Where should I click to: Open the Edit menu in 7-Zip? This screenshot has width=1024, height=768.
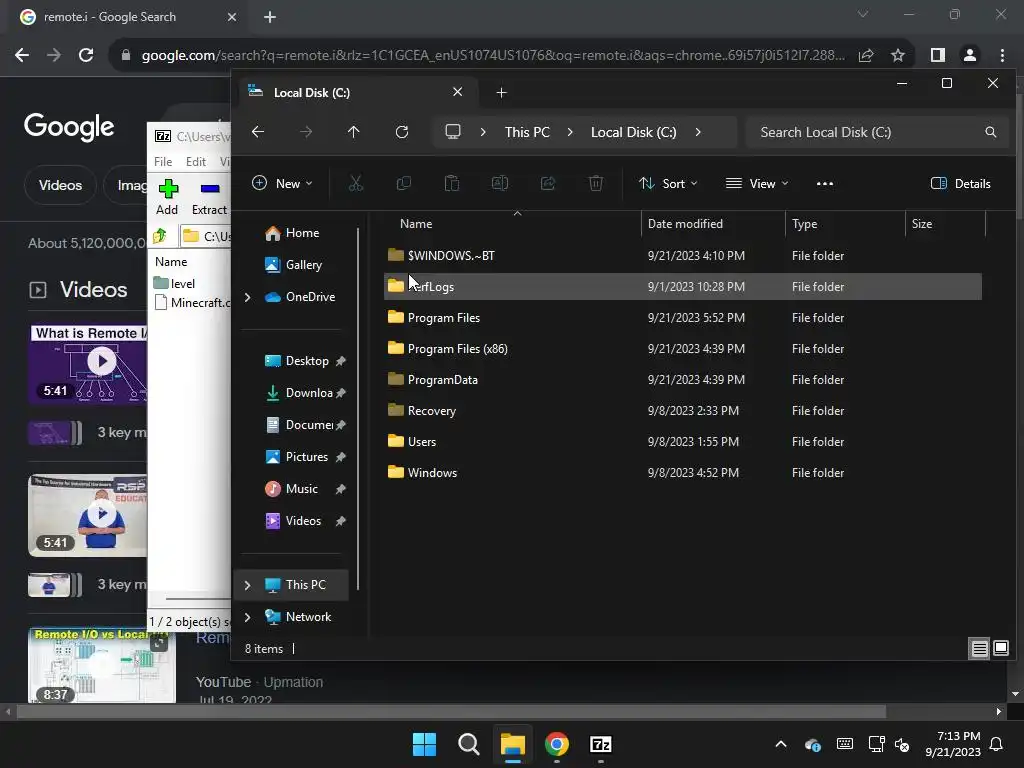pyautogui.click(x=196, y=162)
